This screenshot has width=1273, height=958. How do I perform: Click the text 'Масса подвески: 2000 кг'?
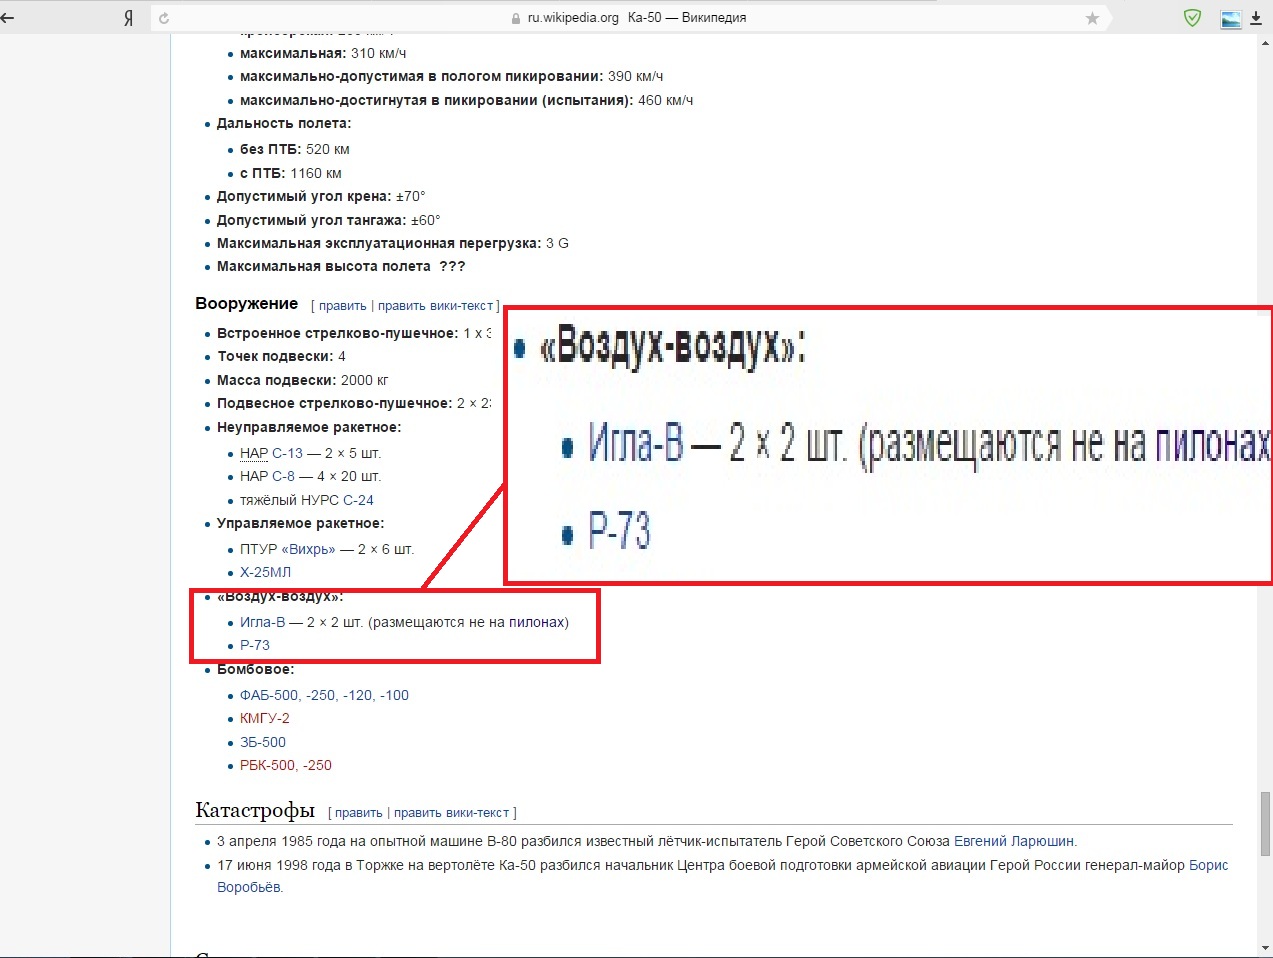coord(303,380)
